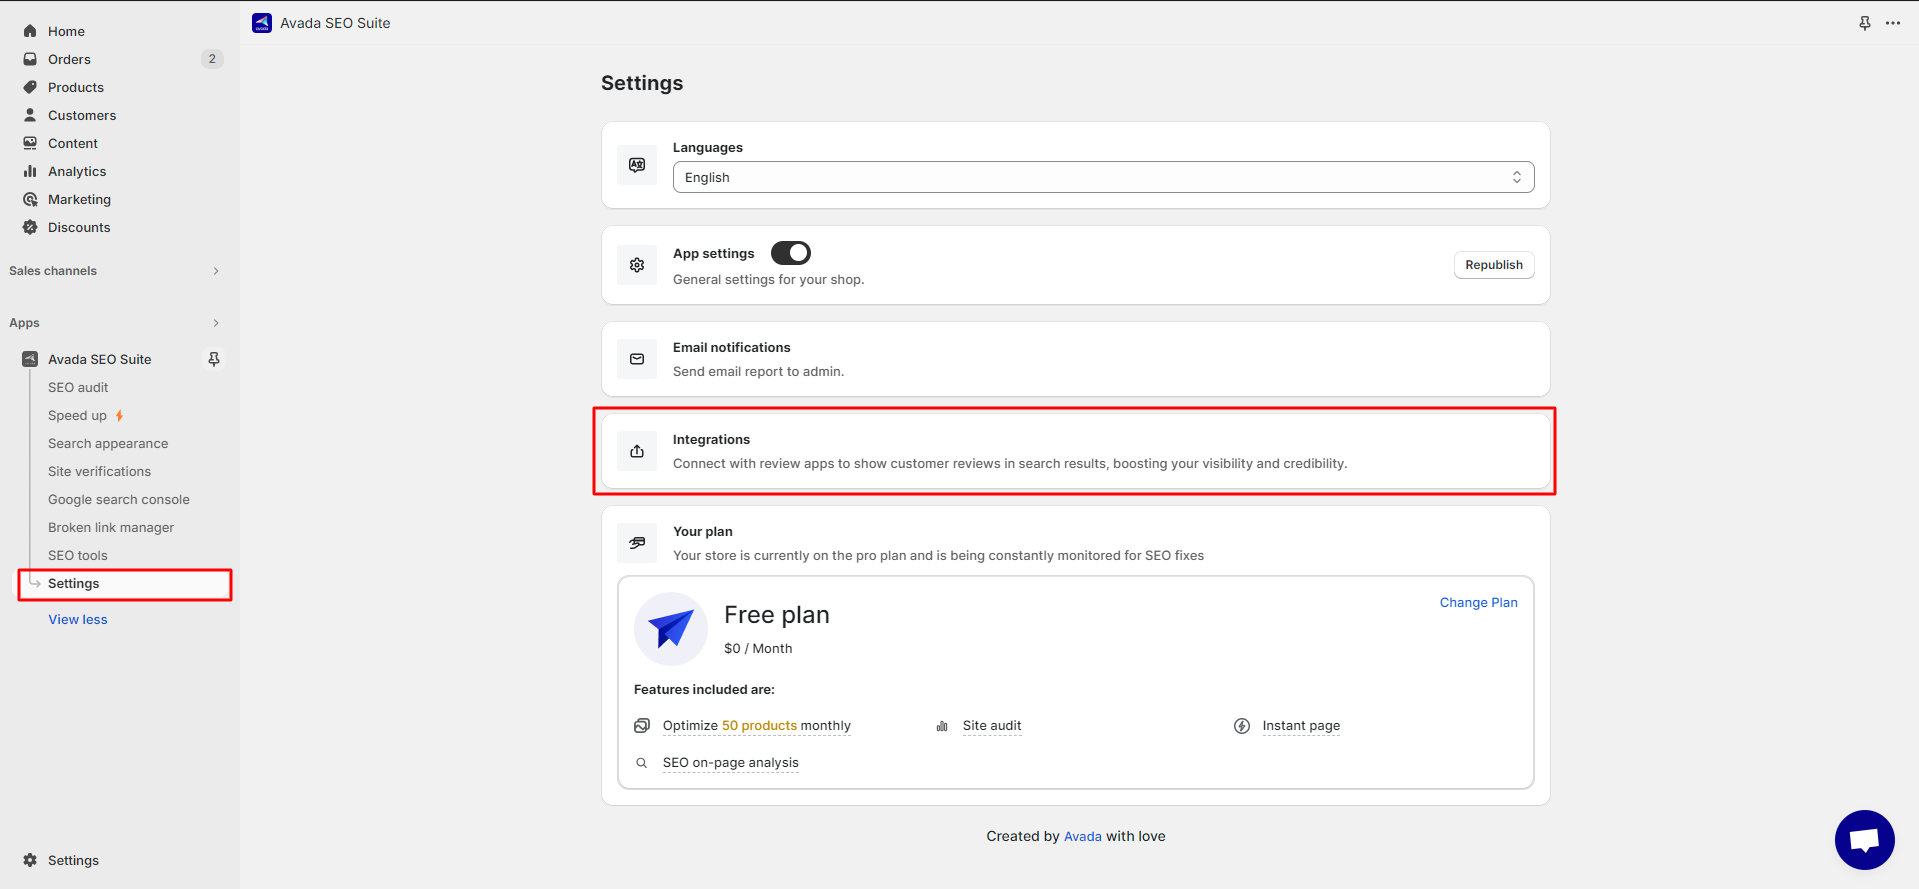Click the Content icon in sidebar
The width and height of the screenshot is (1919, 889).
click(x=30, y=143)
